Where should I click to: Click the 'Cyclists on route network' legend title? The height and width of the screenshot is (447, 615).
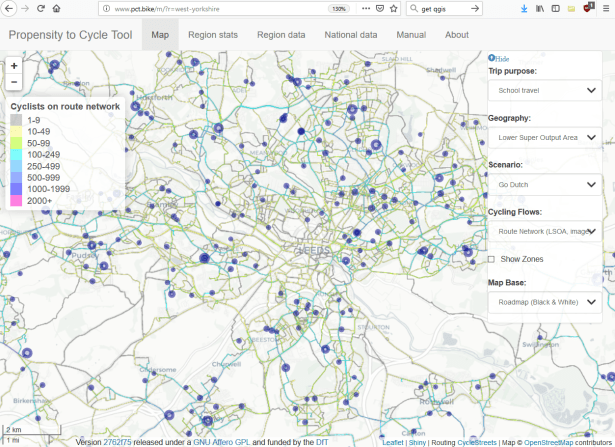coord(65,107)
